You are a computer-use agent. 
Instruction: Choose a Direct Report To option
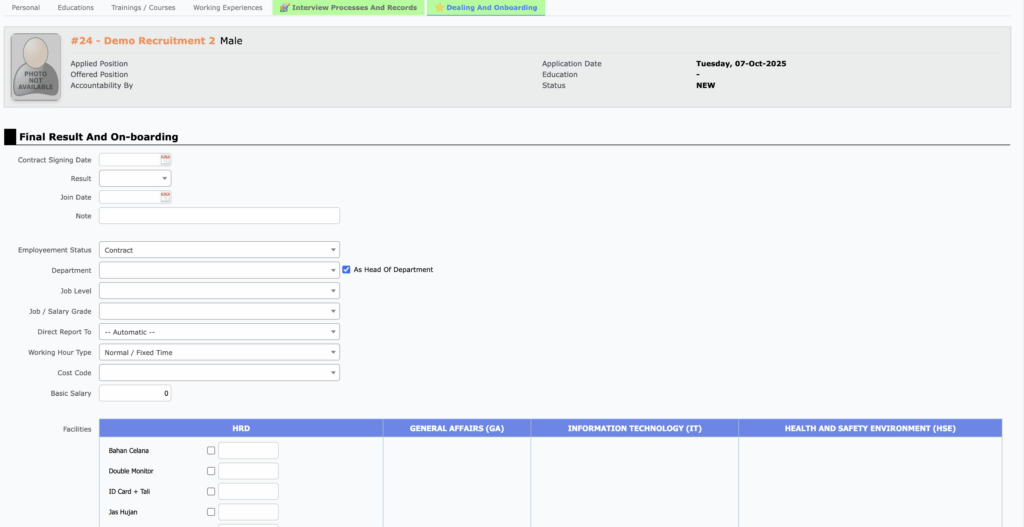click(x=219, y=332)
